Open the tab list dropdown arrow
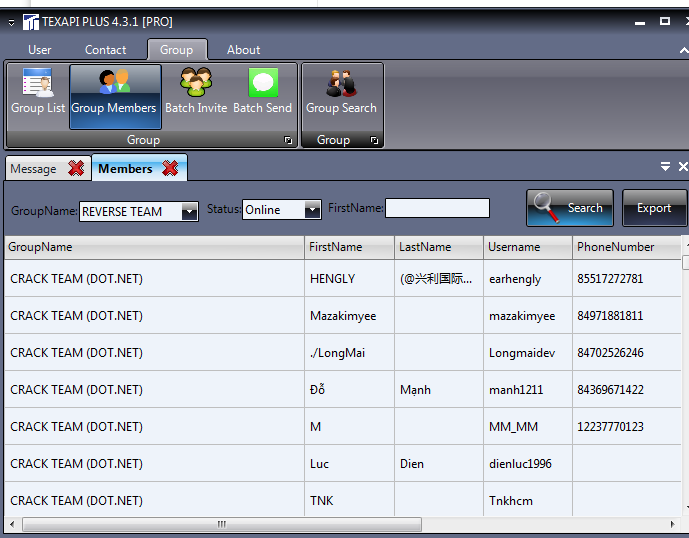 pos(665,167)
